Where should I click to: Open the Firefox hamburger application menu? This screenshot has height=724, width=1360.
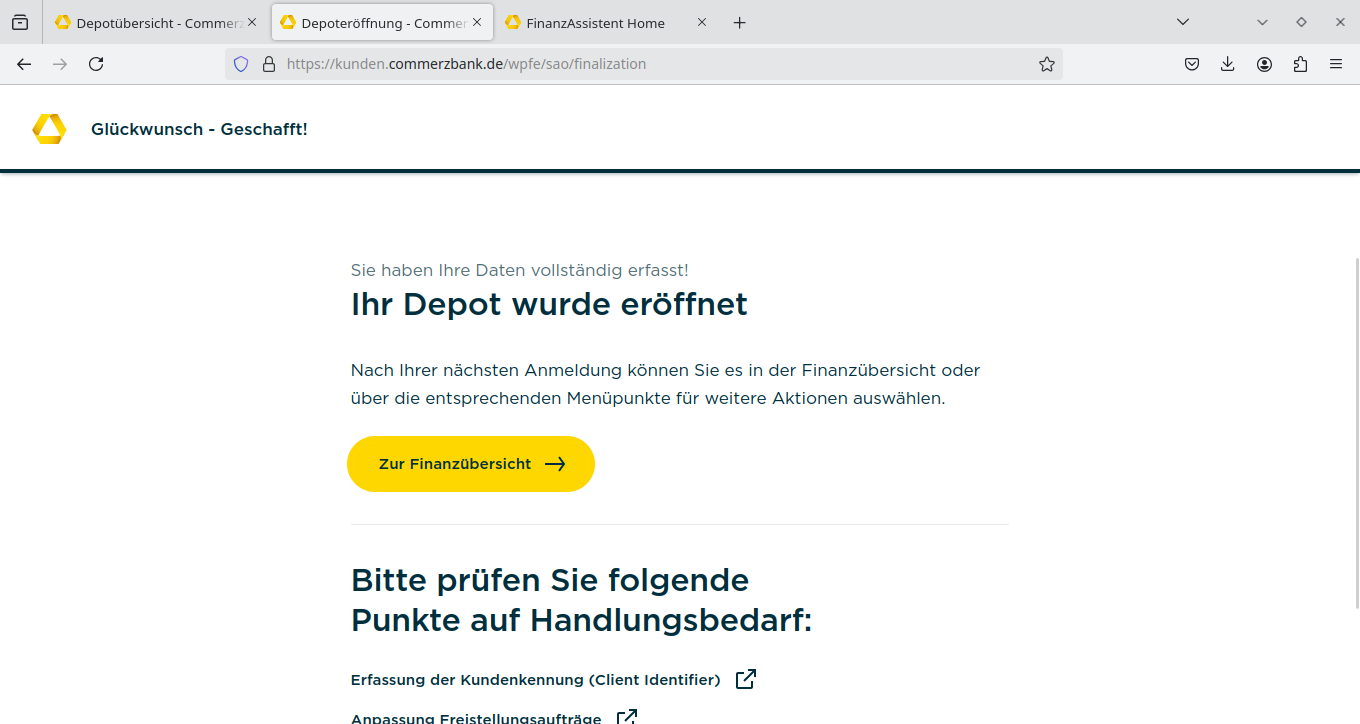(x=1336, y=64)
